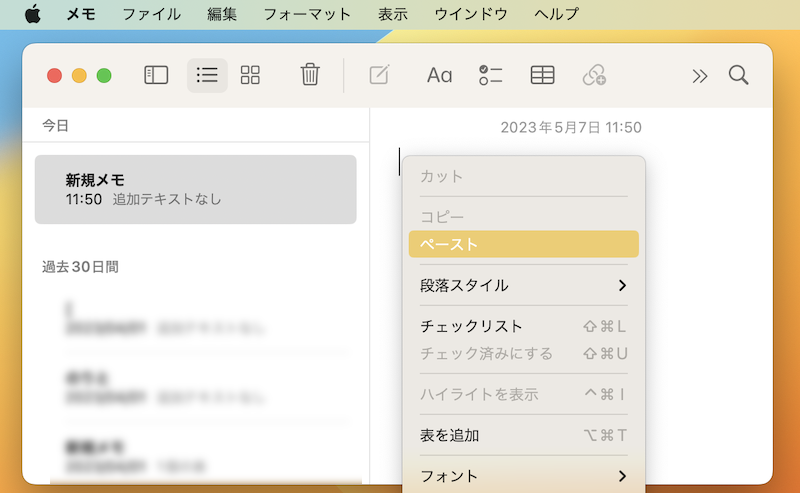Open the Aa text format icon
The image size is (800, 493).
coord(439,75)
